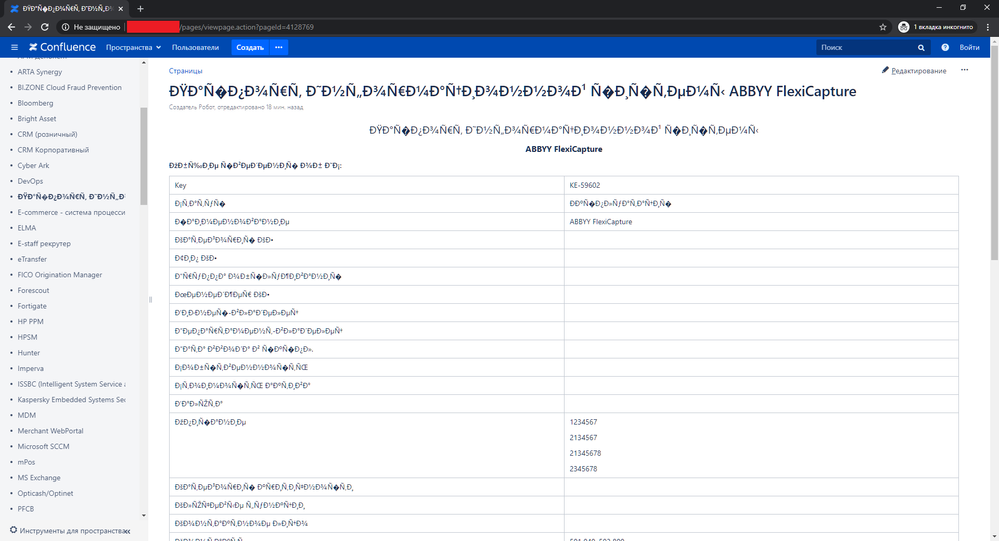Viewport: 999px width, 541px height.
Task: Open Opticash/Optinet sidebar page
Action: coord(45,493)
